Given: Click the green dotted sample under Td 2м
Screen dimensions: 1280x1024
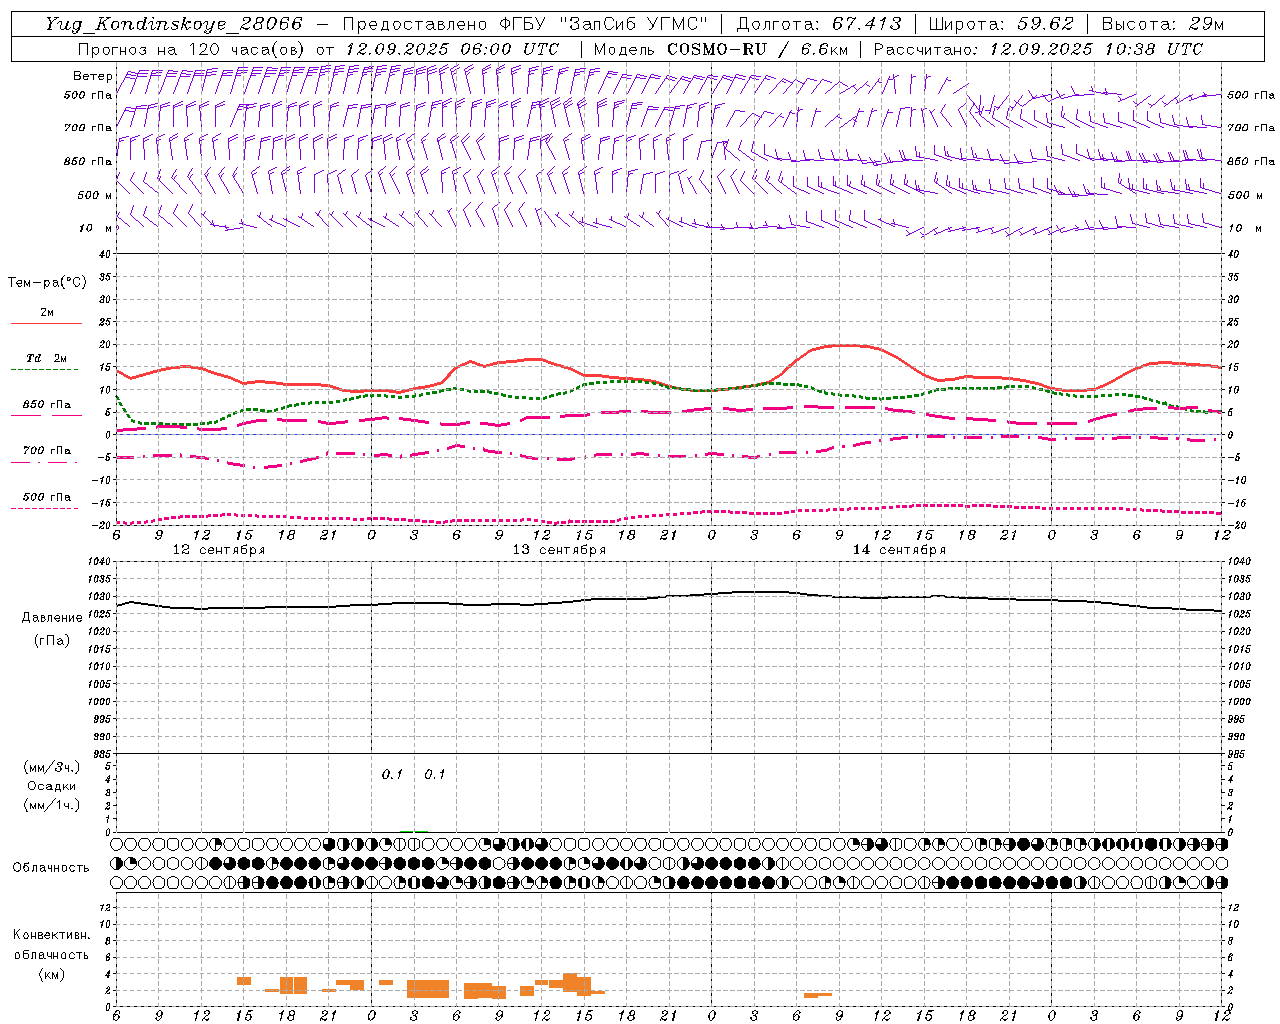Looking at the screenshot, I should tap(46, 369).
